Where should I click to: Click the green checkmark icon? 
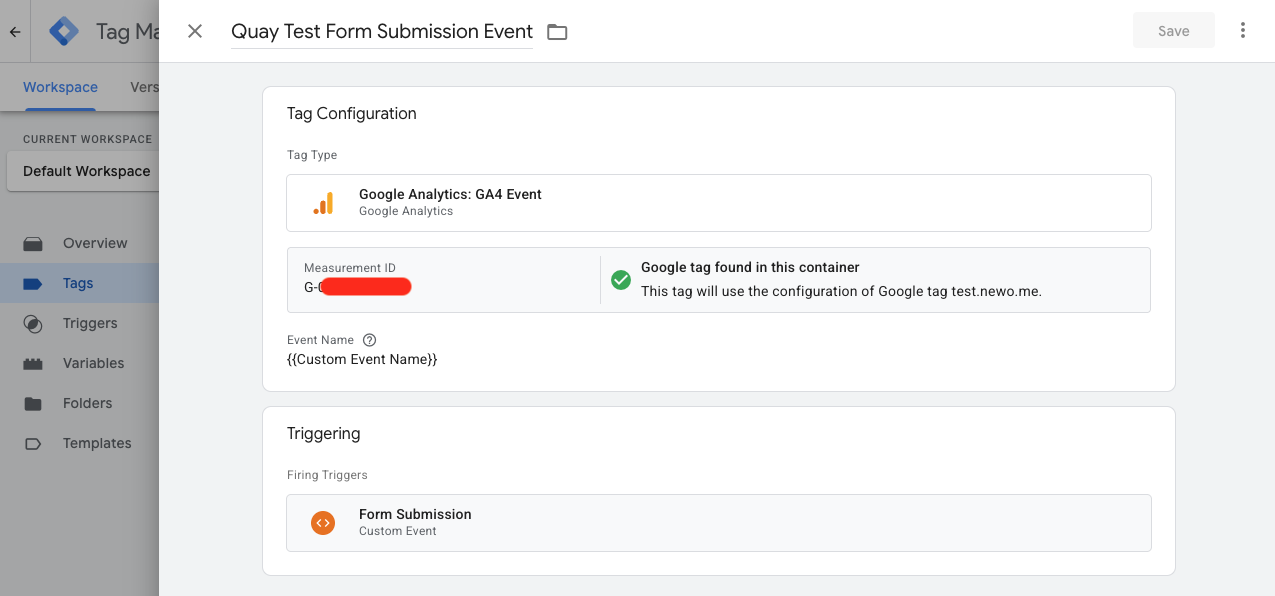[621, 280]
